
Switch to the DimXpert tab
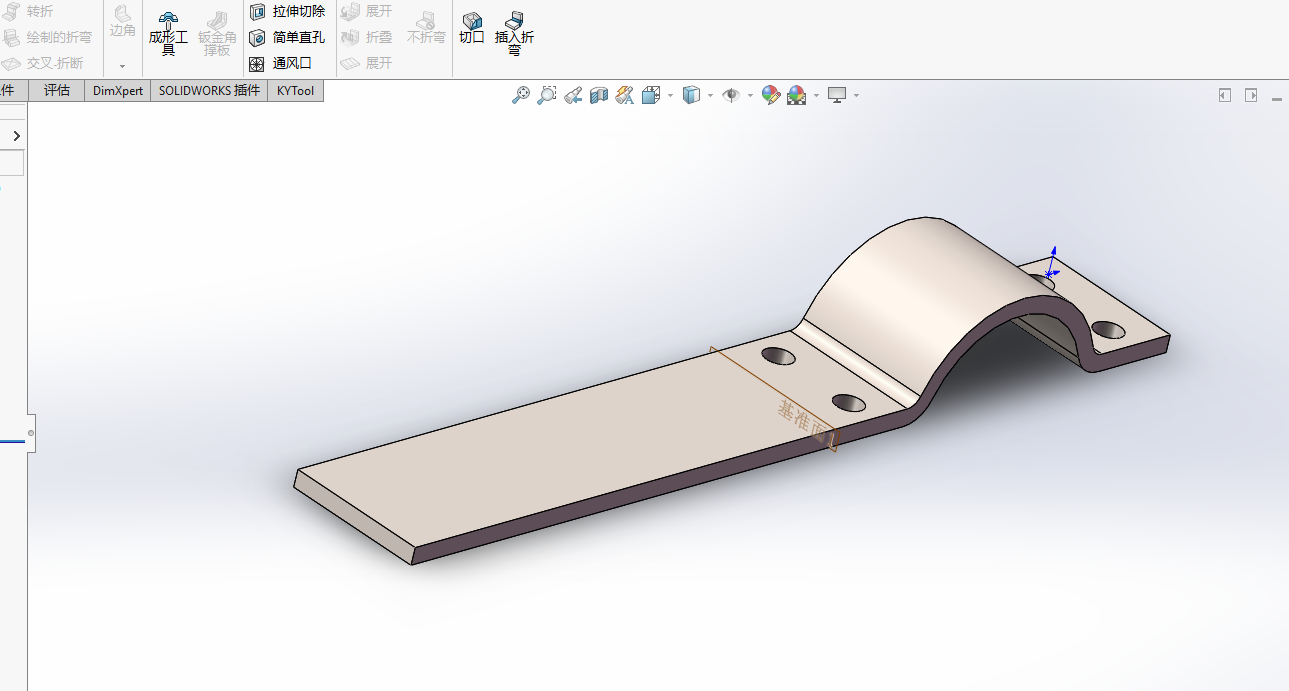(x=118, y=91)
